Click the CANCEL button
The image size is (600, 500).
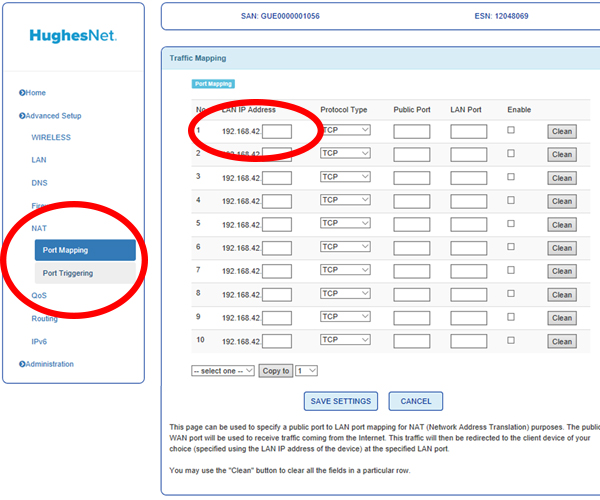416,401
